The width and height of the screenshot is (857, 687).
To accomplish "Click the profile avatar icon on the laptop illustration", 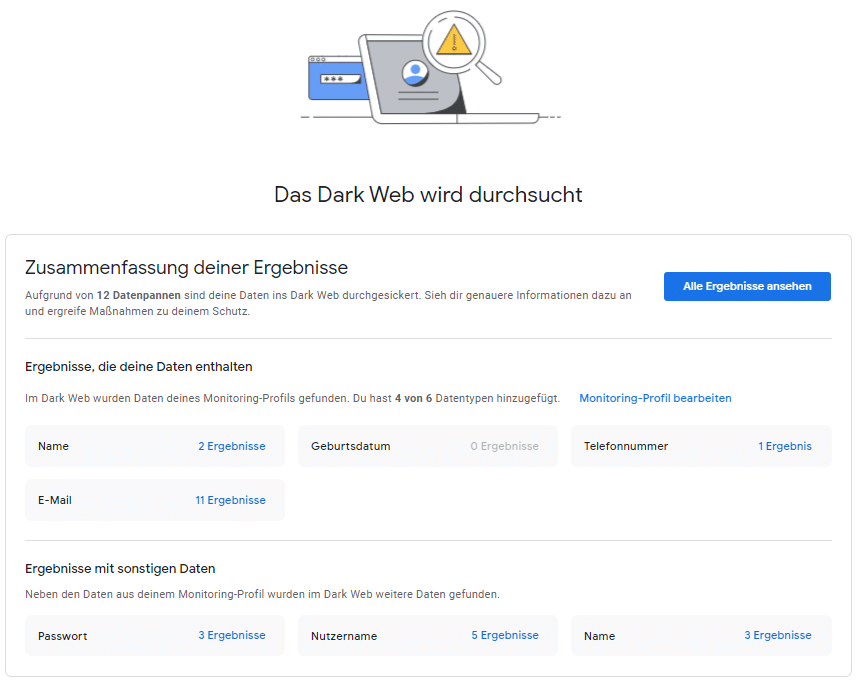I will point(415,73).
